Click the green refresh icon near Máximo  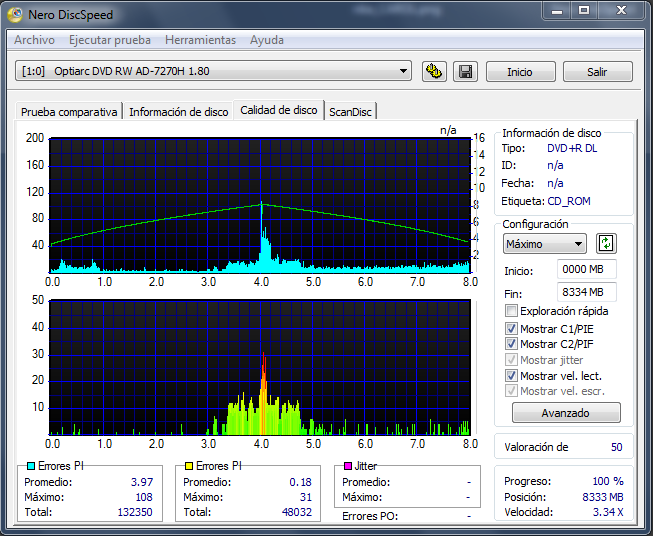click(606, 244)
